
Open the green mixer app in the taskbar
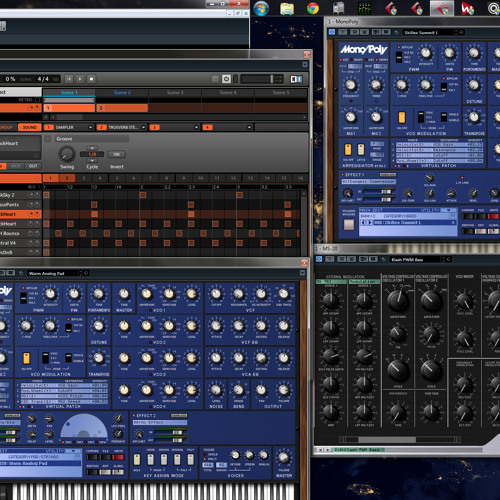[364, 8]
